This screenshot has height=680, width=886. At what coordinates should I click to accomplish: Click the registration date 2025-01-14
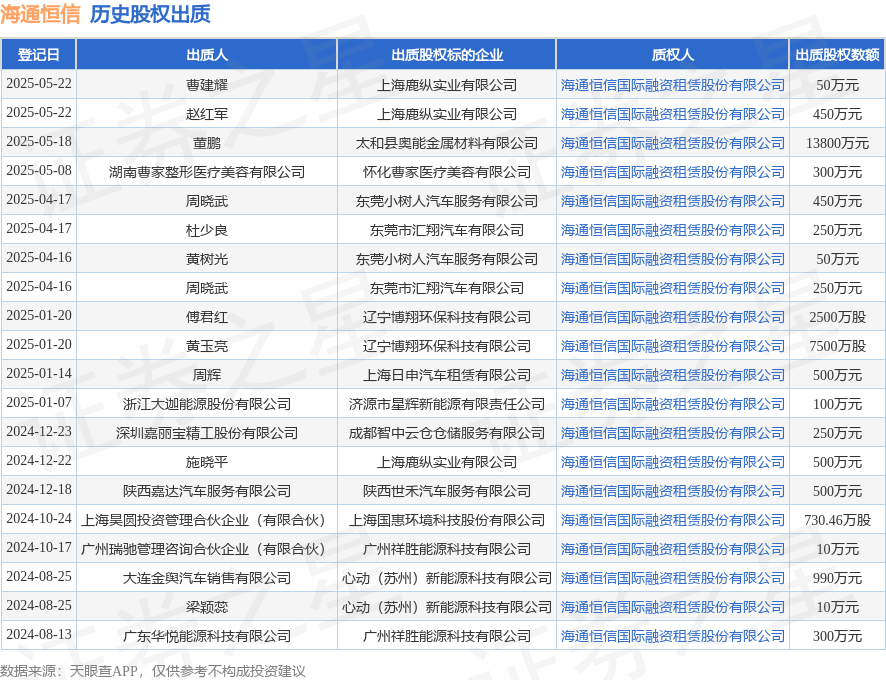tap(39, 373)
